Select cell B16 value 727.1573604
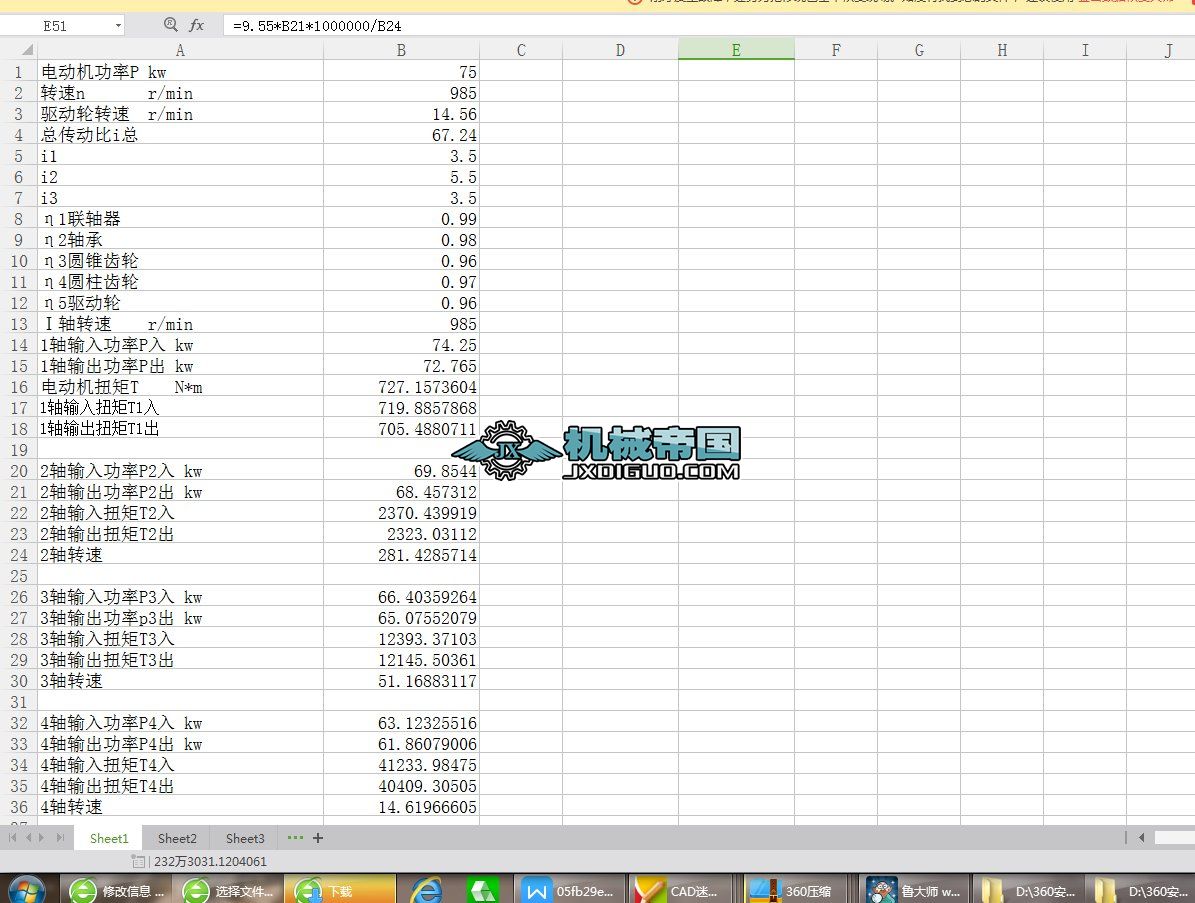 (402, 387)
